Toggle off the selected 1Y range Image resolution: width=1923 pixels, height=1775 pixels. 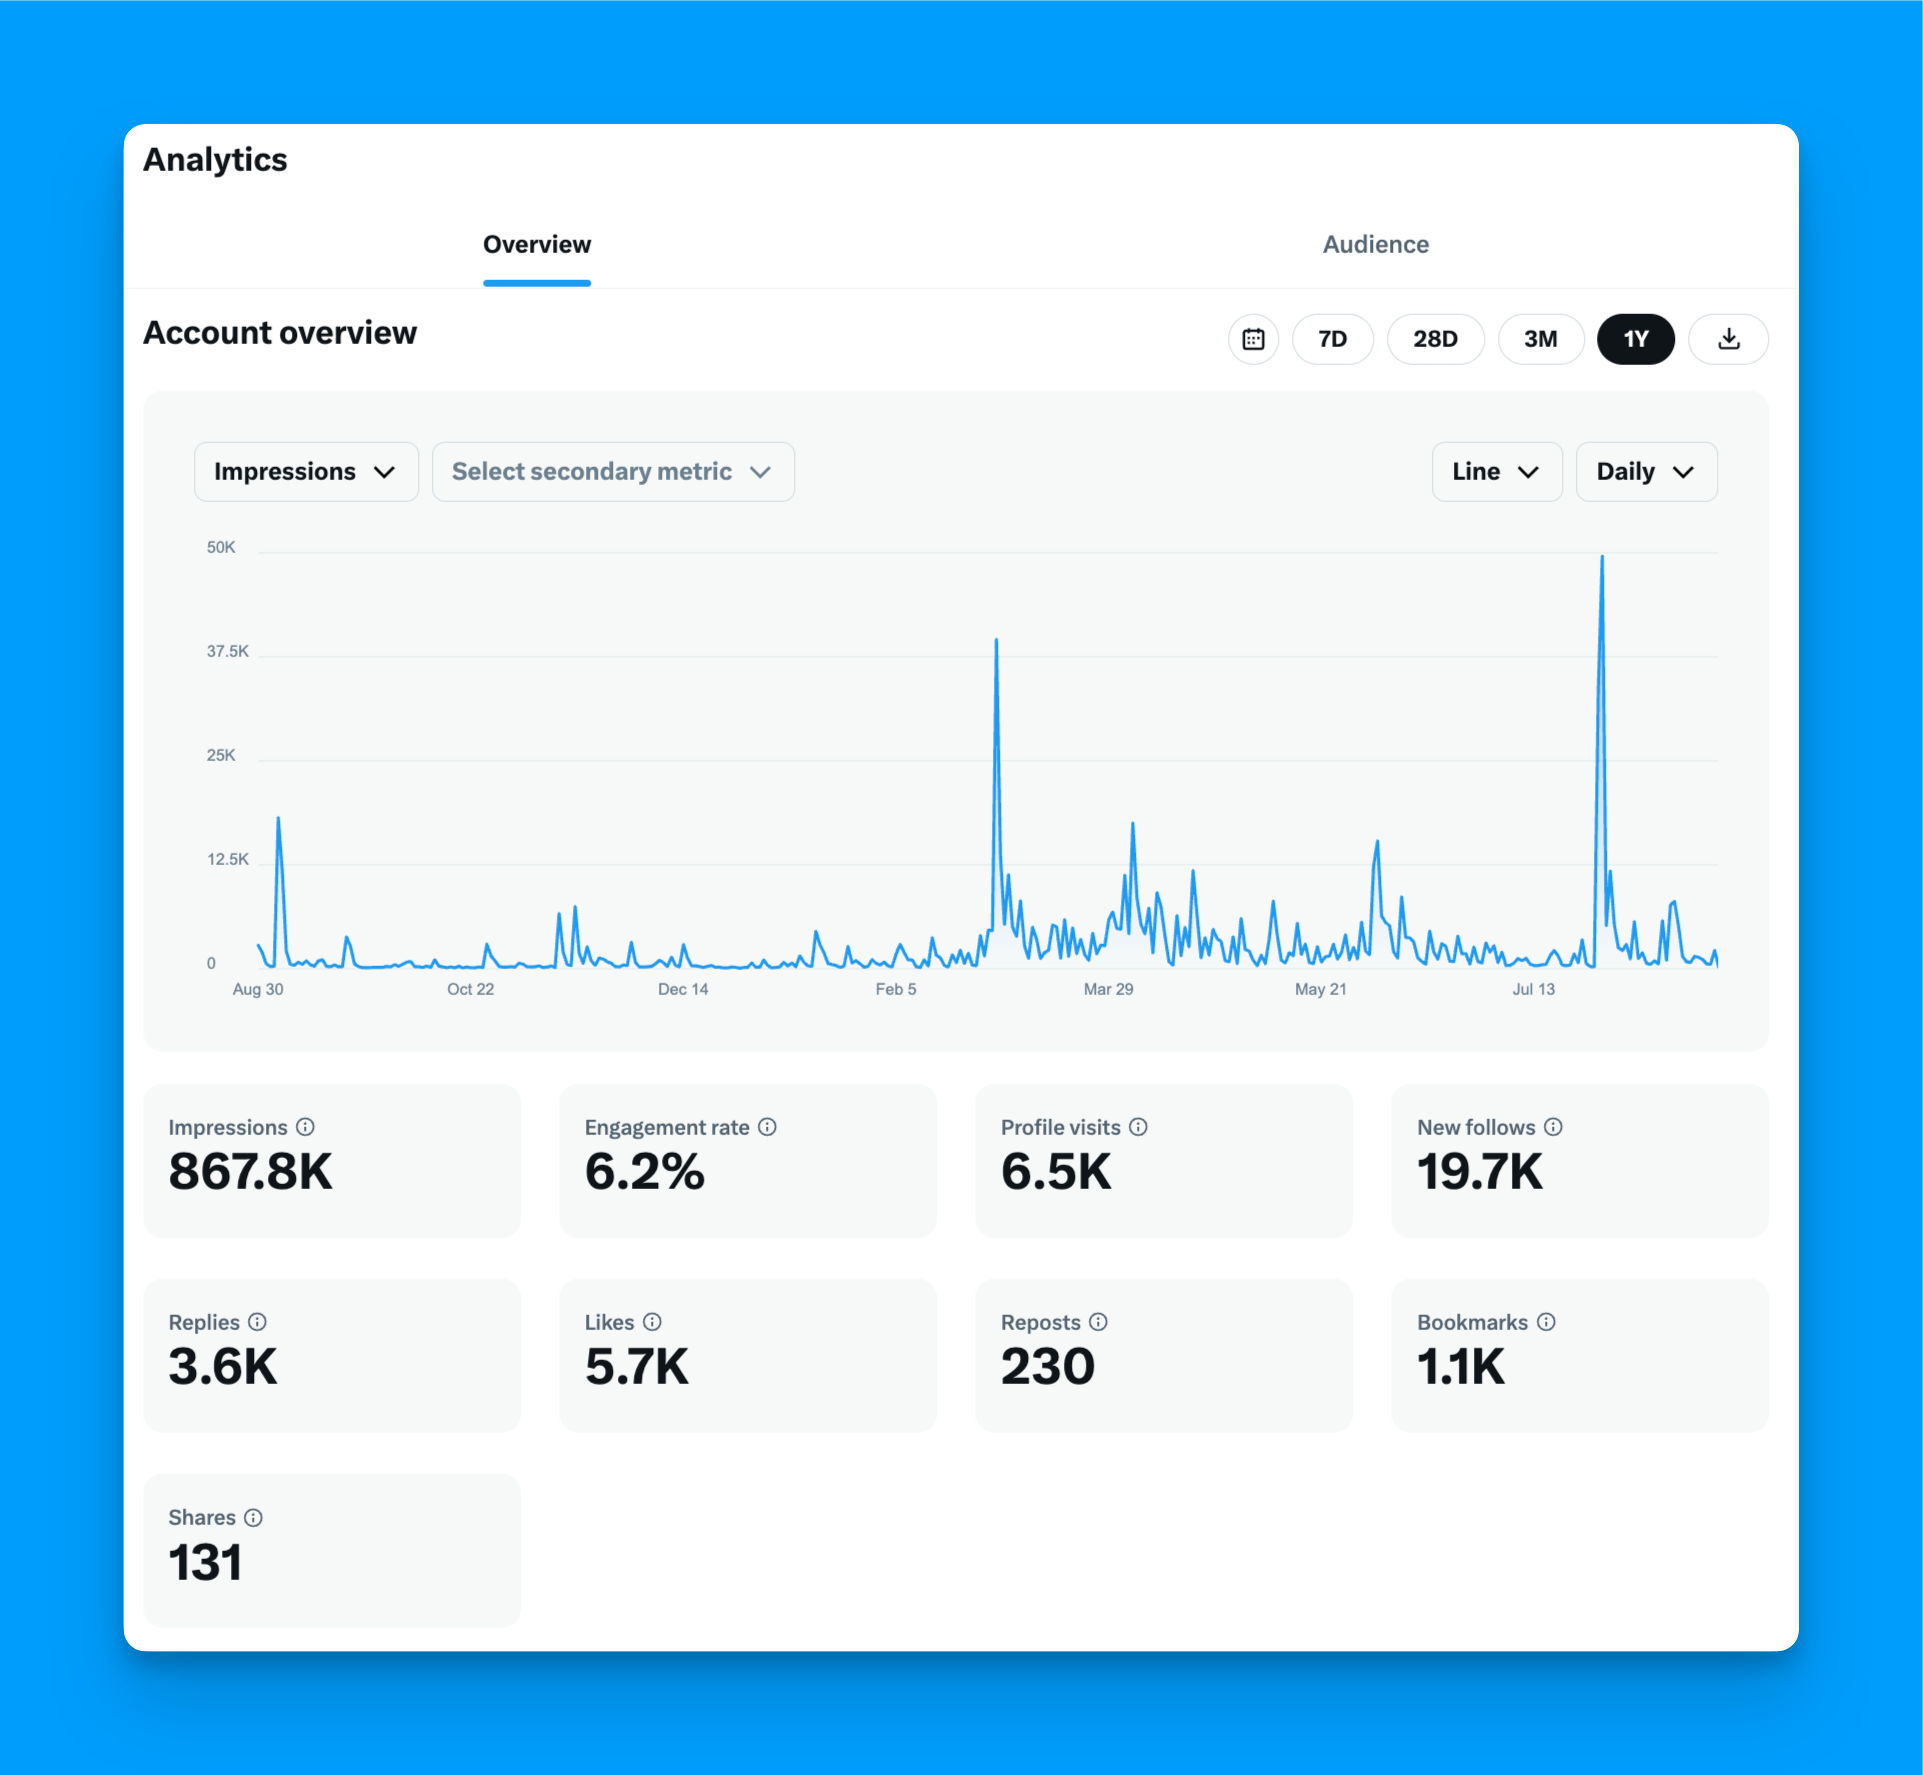1636,339
